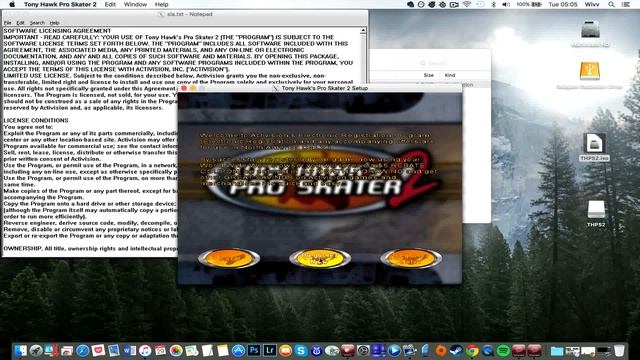640x360 pixels.
Task: Sort Finder list by Size column
Action: (429, 75)
